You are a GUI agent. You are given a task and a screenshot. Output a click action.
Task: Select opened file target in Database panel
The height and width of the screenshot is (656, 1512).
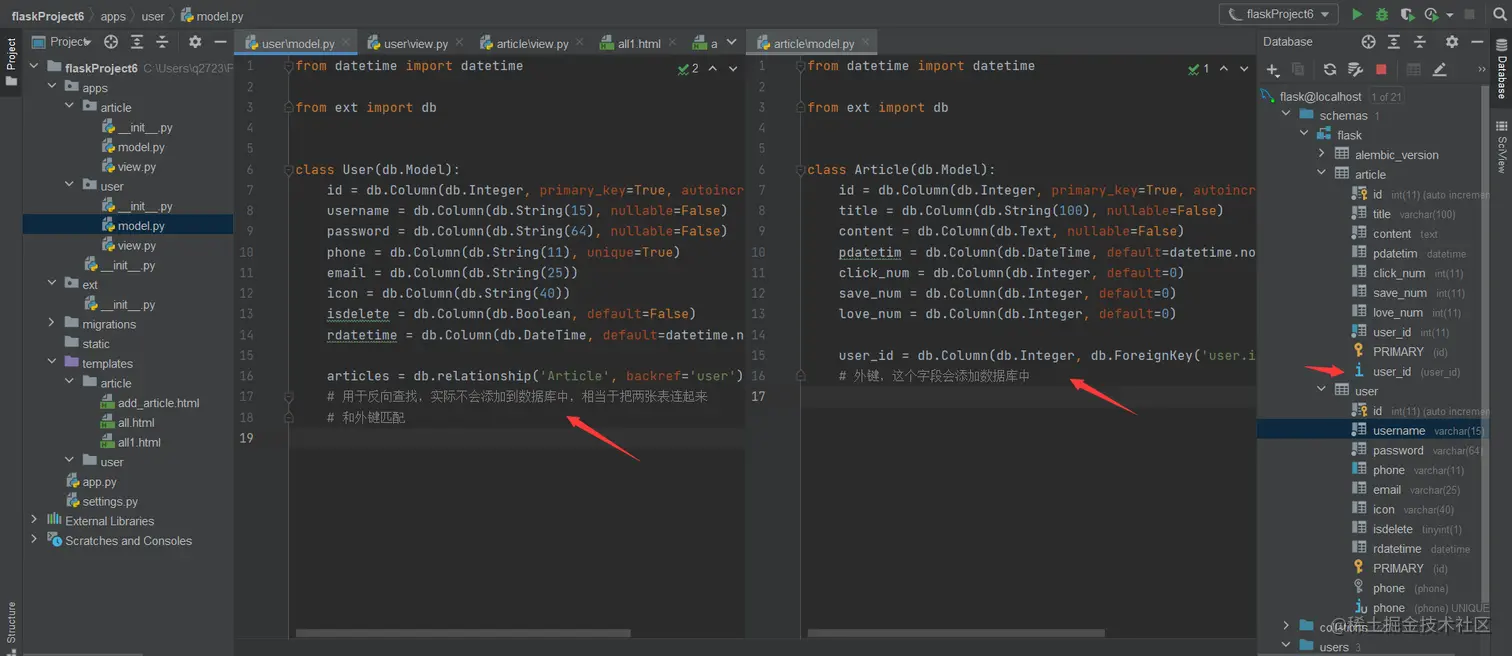[1368, 42]
